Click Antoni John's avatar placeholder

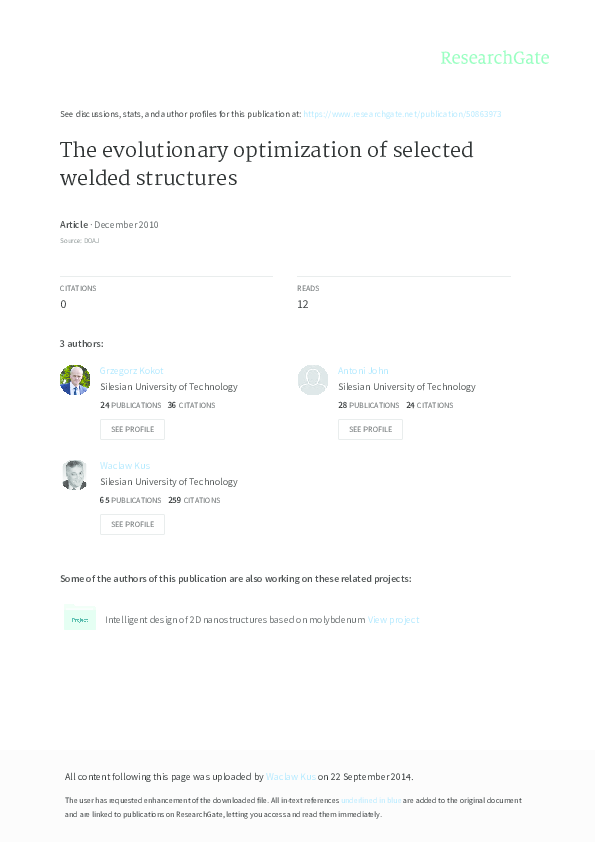[x=312, y=380]
